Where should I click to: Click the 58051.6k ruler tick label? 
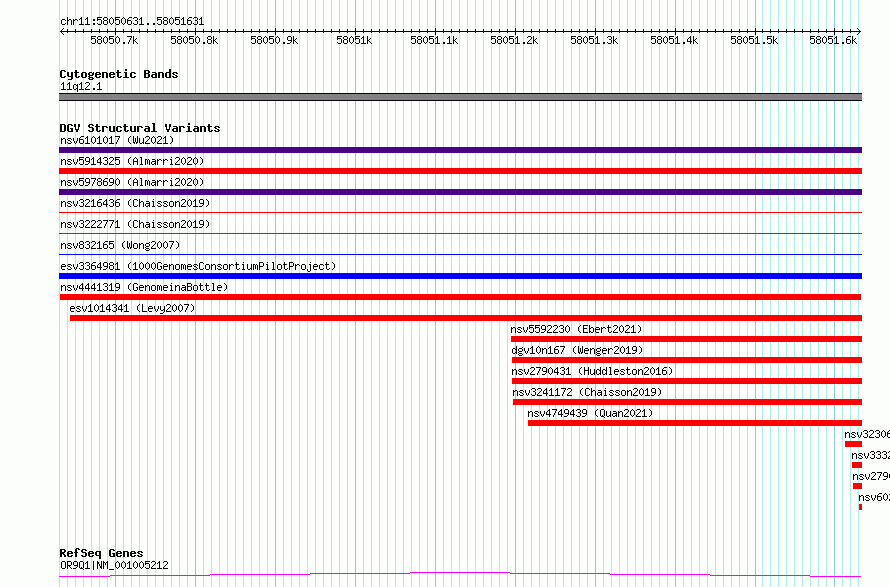[833, 40]
